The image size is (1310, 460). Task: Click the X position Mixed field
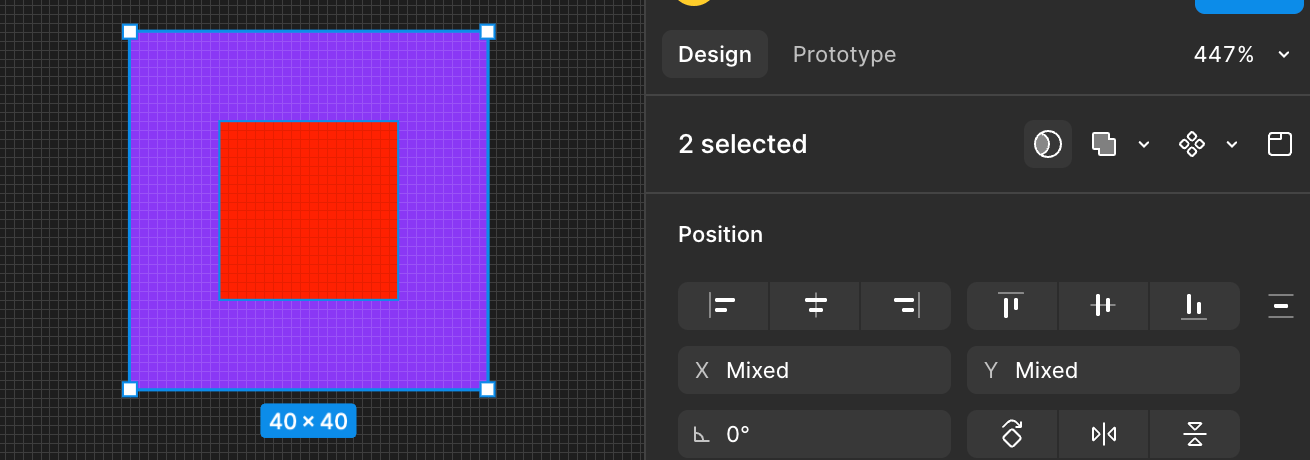tap(814, 370)
